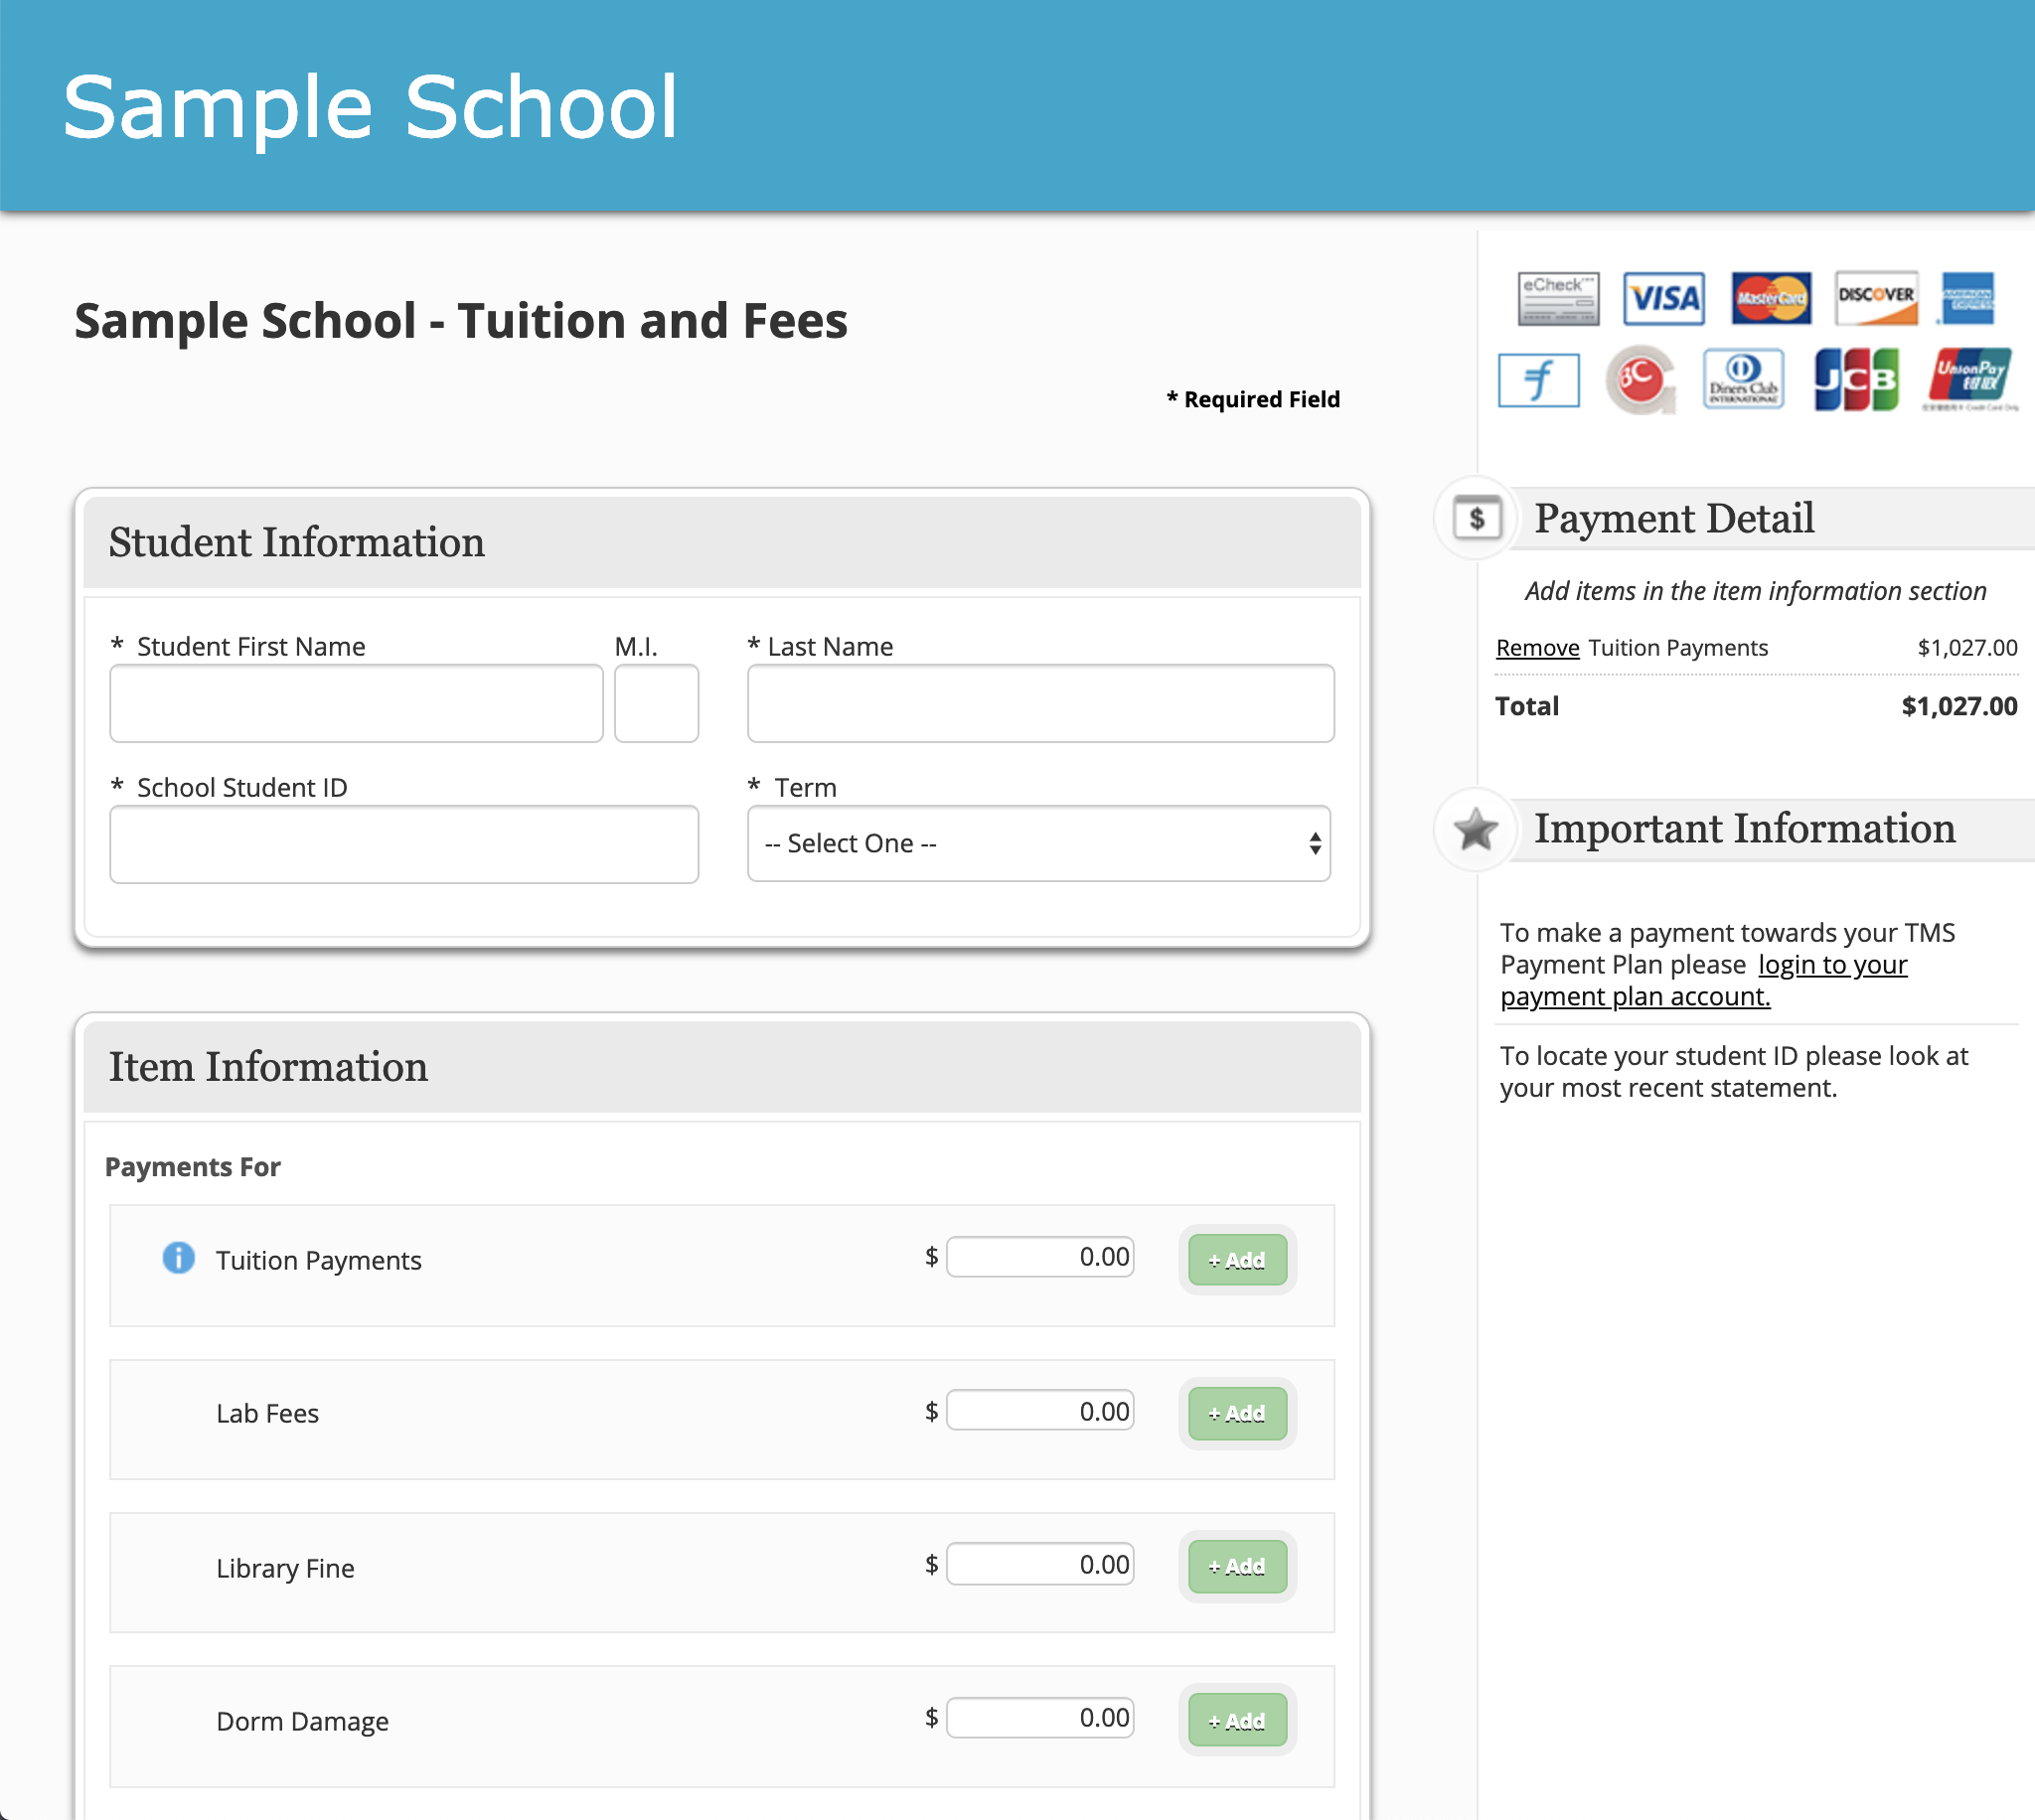Click the eCheck payment icon
The width and height of the screenshot is (2035, 1820).
click(x=1557, y=298)
